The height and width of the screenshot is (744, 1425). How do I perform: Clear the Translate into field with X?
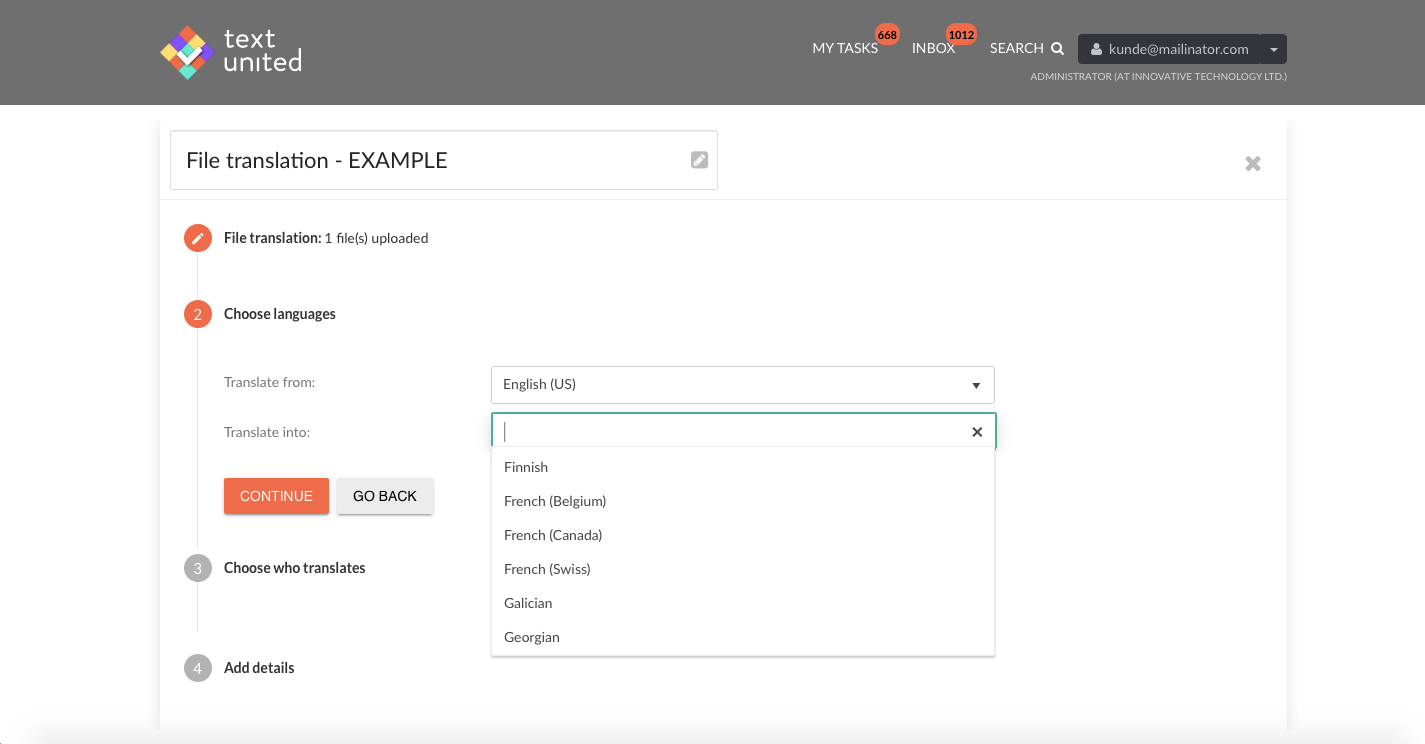[977, 432]
